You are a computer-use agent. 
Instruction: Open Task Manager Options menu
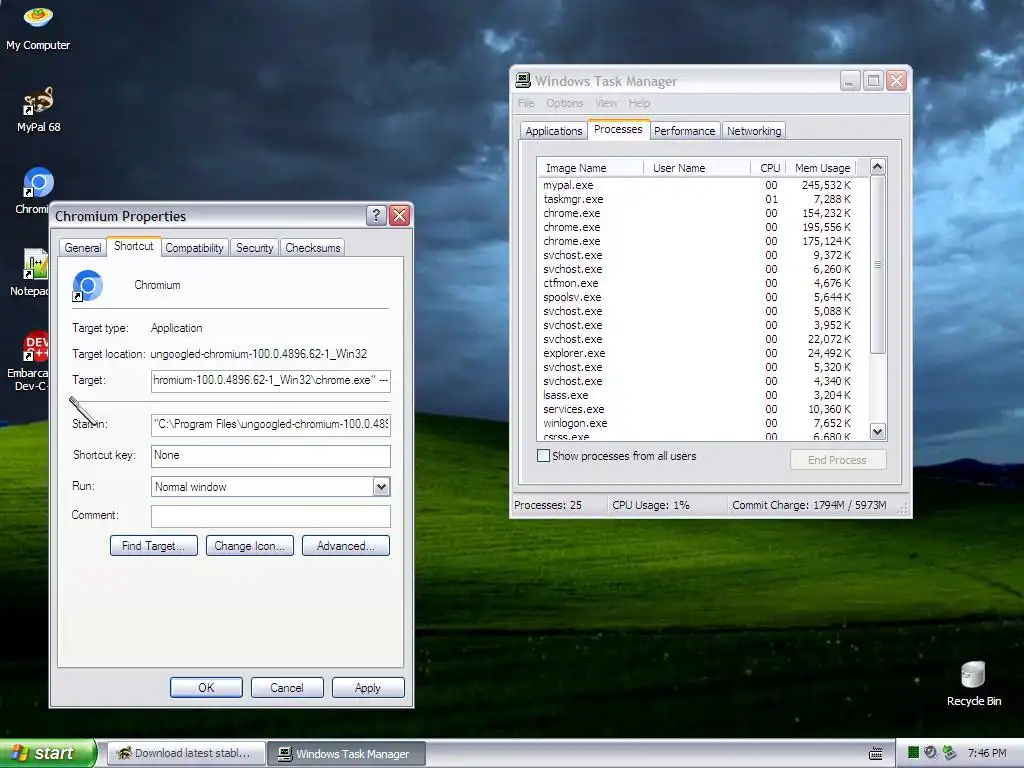564,103
